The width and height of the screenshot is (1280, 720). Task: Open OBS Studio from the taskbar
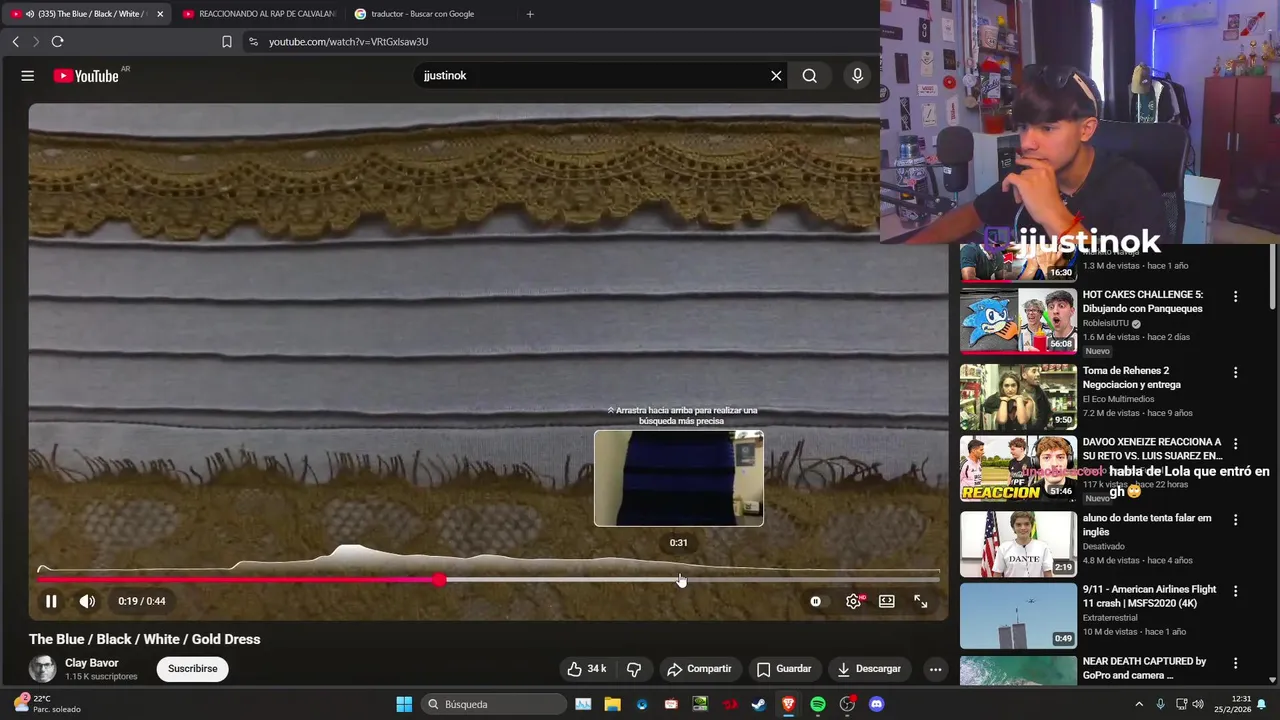[x=847, y=704]
